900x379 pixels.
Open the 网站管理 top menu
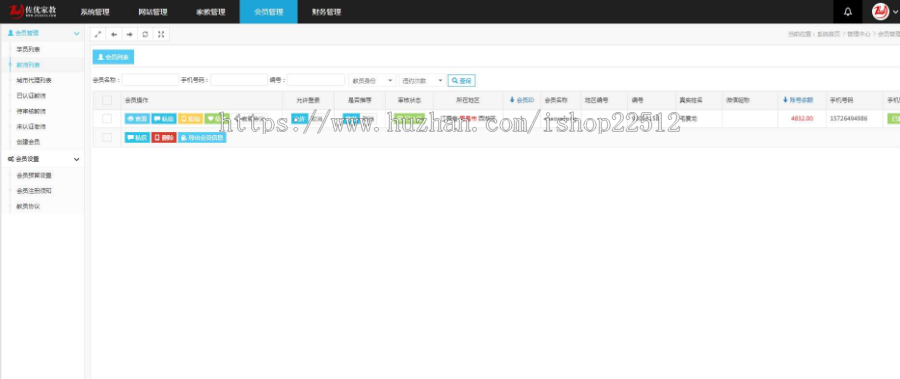pyautogui.click(x=153, y=11)
